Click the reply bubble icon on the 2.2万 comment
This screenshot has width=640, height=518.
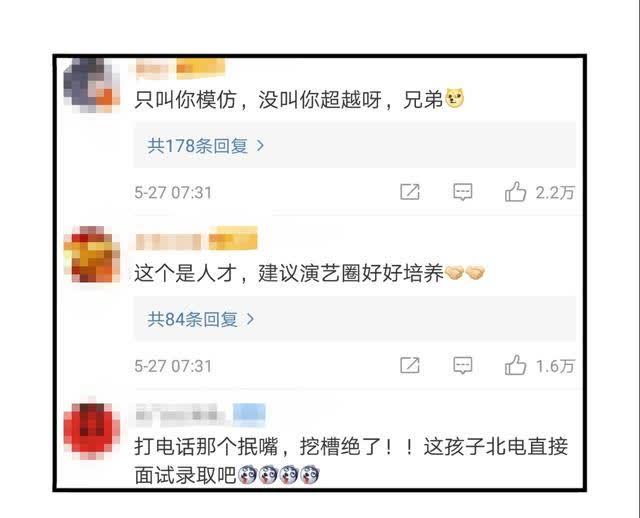462,192
